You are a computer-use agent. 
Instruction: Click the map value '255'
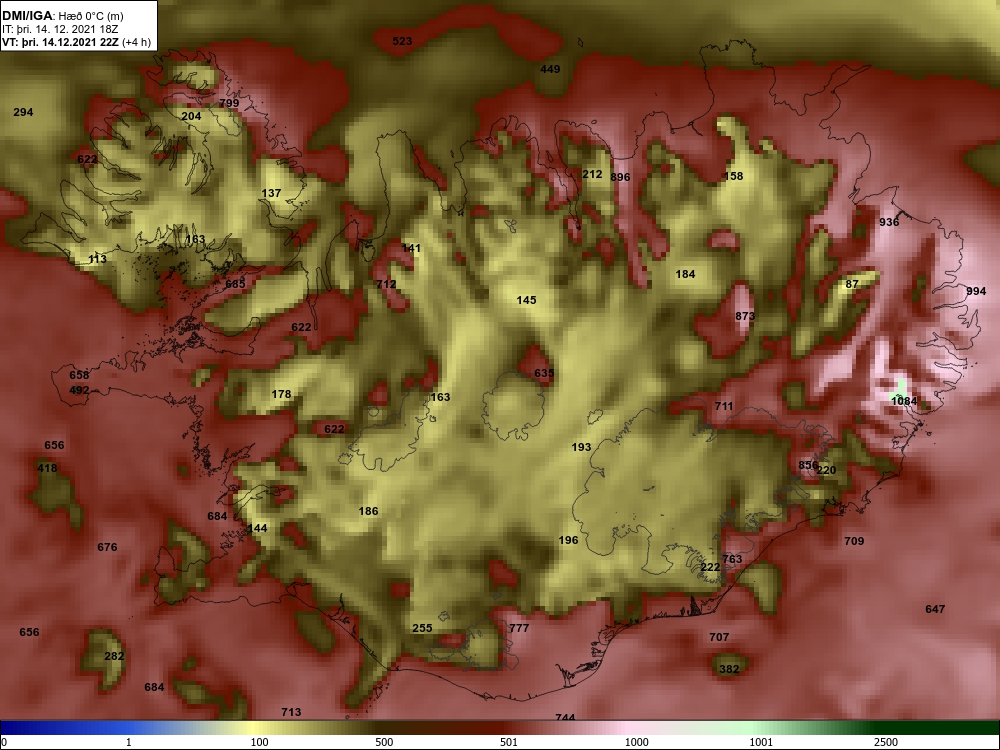(422, 628)
